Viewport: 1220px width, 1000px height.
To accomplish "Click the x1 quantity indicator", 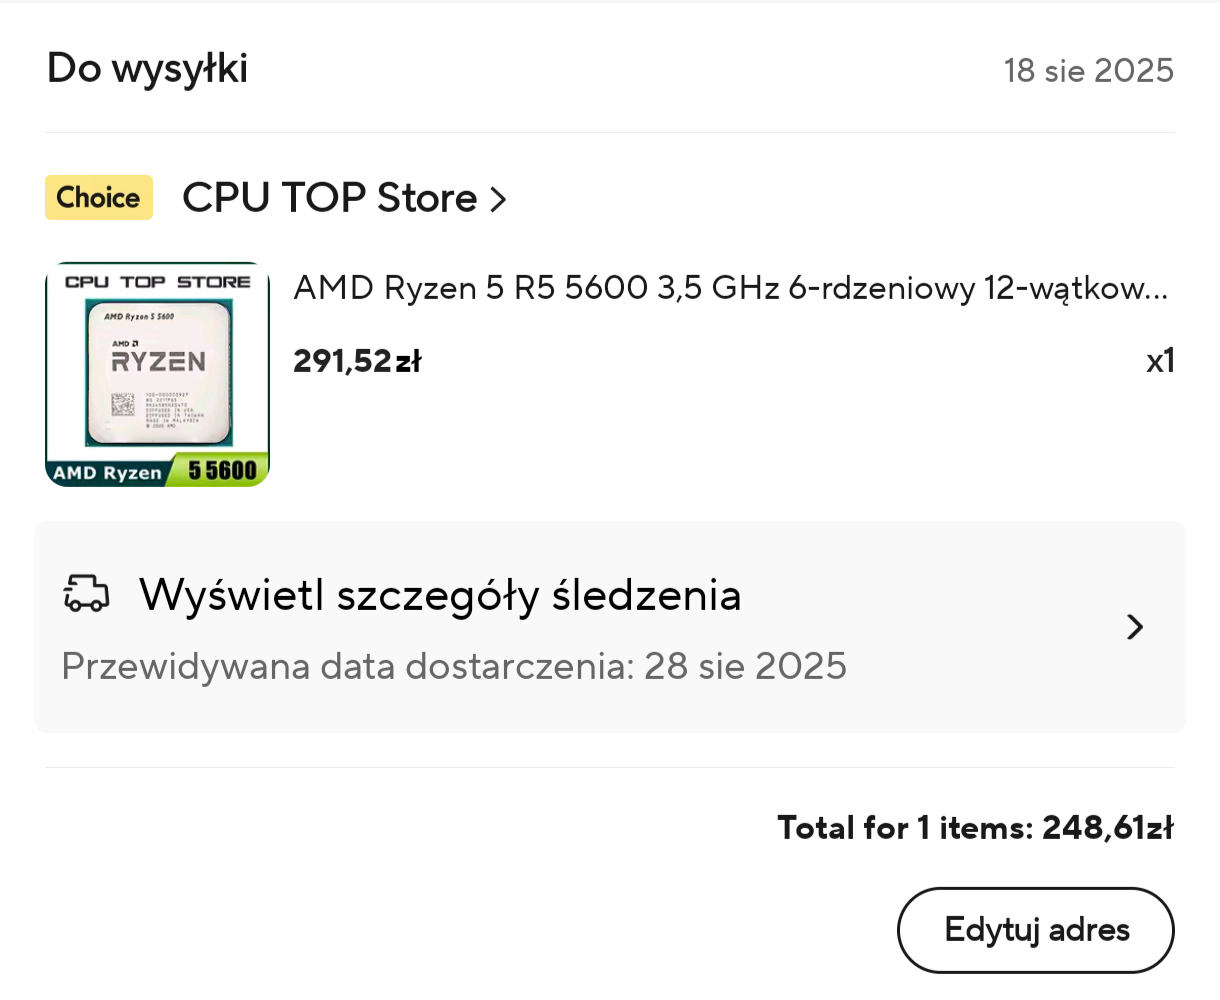I will (x=1160, y=361).
